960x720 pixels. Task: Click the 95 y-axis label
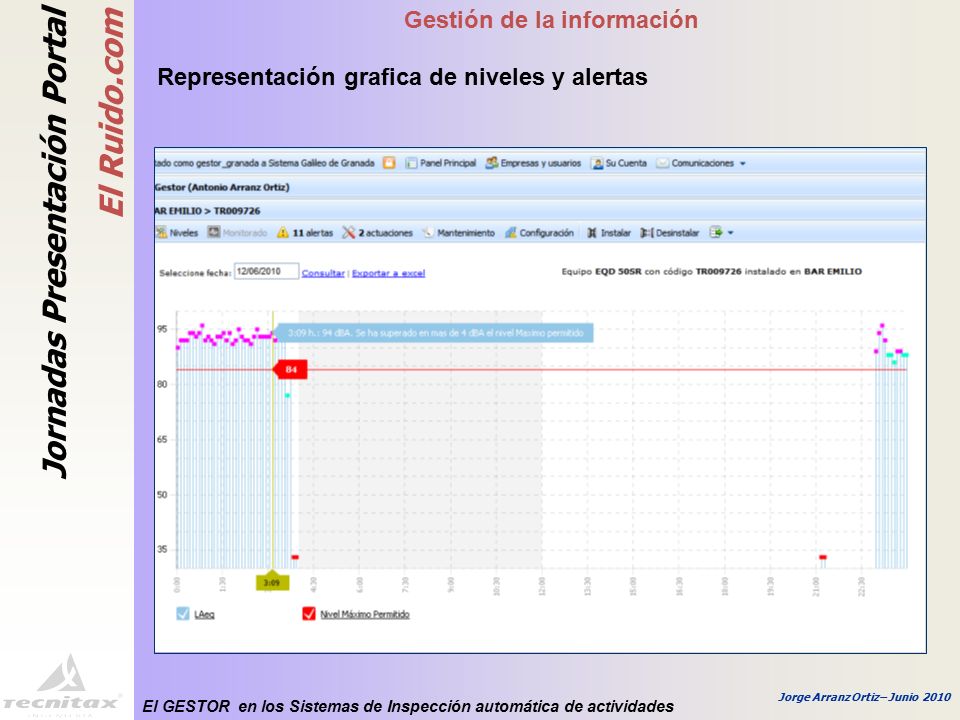162,329
